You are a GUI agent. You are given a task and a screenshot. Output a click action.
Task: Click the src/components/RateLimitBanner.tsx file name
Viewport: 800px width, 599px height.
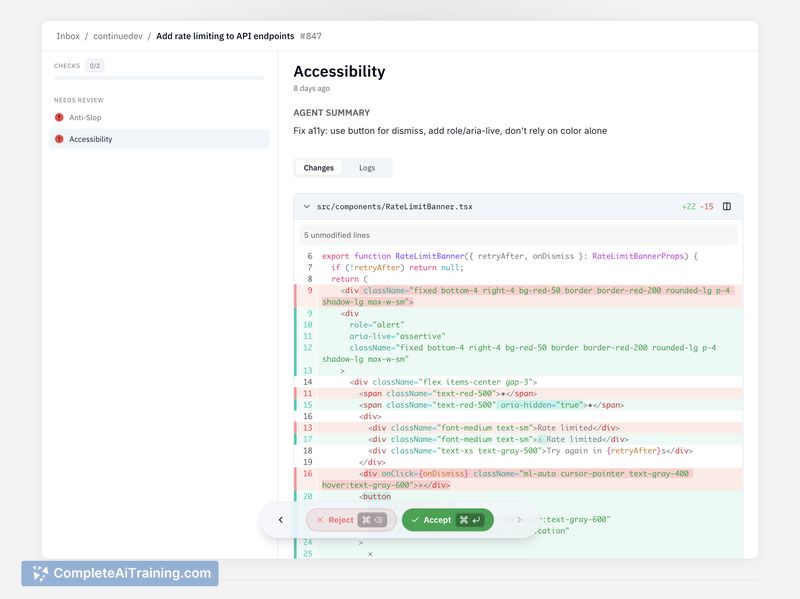click(x=394, y=207)
